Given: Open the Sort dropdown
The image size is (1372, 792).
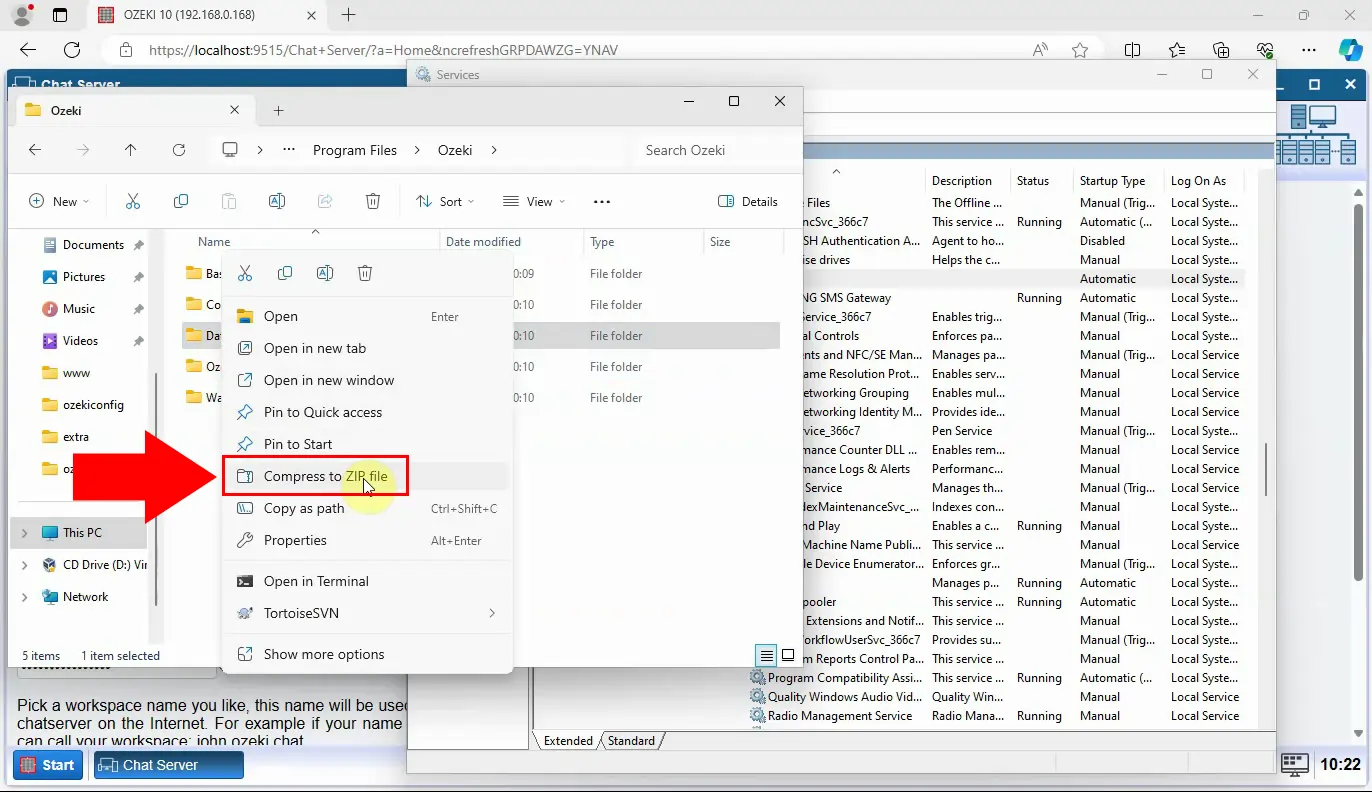Looking at the screenshot, I should [445, 201].
